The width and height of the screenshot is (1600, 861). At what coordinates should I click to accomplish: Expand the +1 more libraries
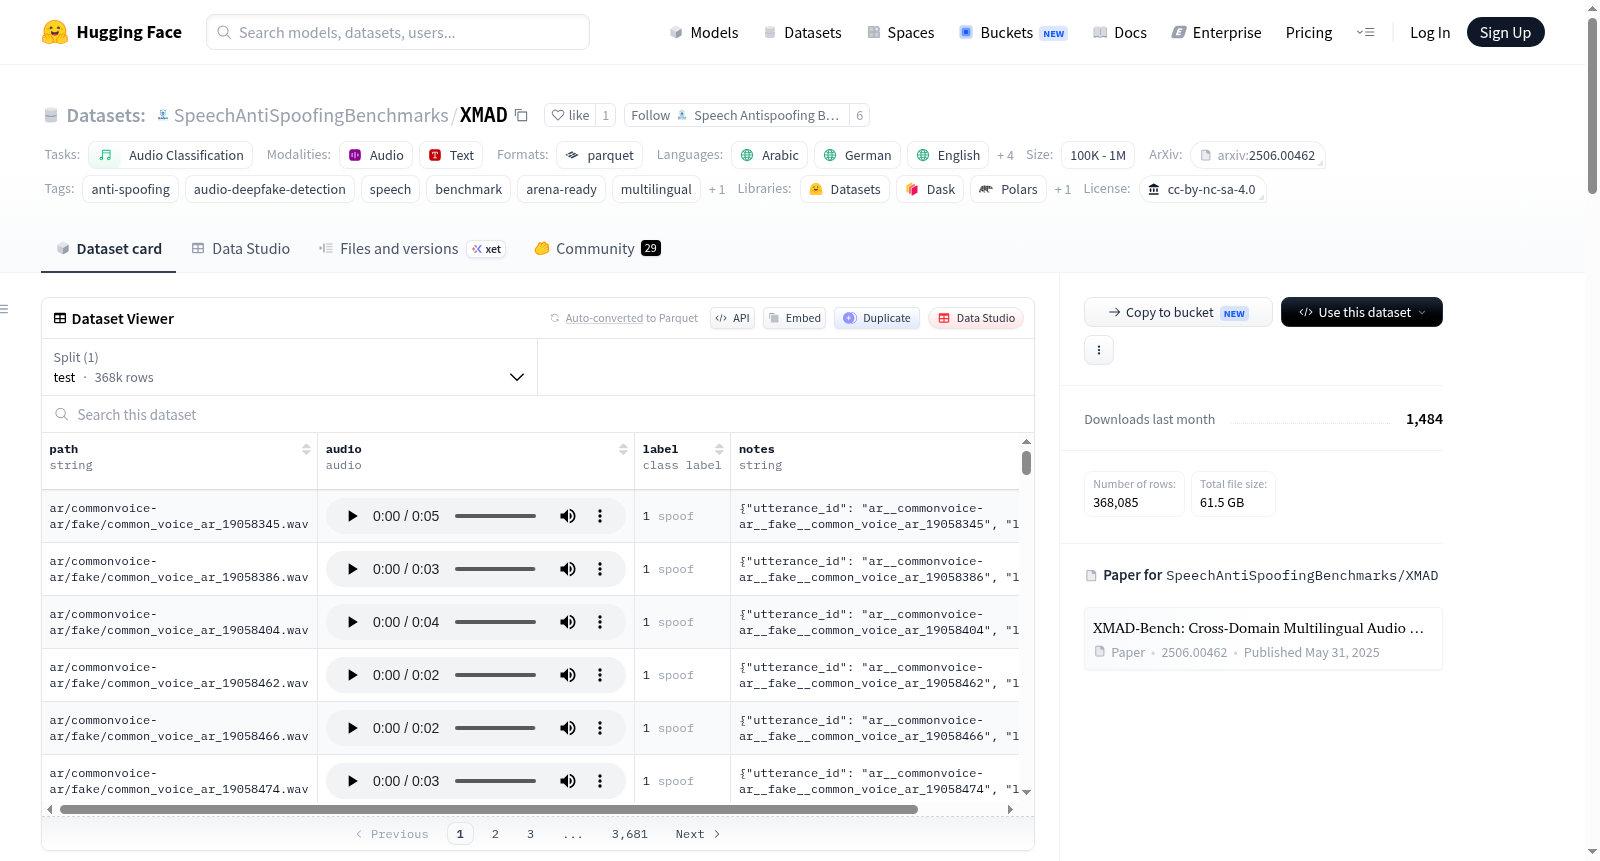pyautogui.click(x=1062, y=190)
